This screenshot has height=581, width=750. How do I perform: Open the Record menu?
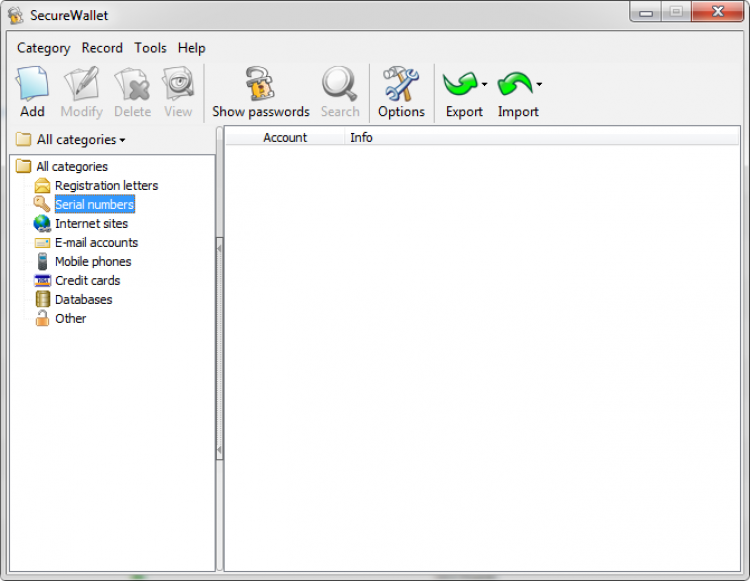(102, 48)
